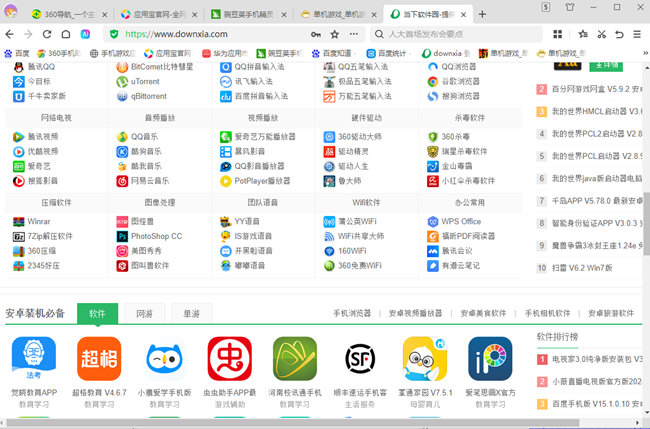Click the address bar showing downxia.com
The image size is (650, 429).
tap(210, 33)
